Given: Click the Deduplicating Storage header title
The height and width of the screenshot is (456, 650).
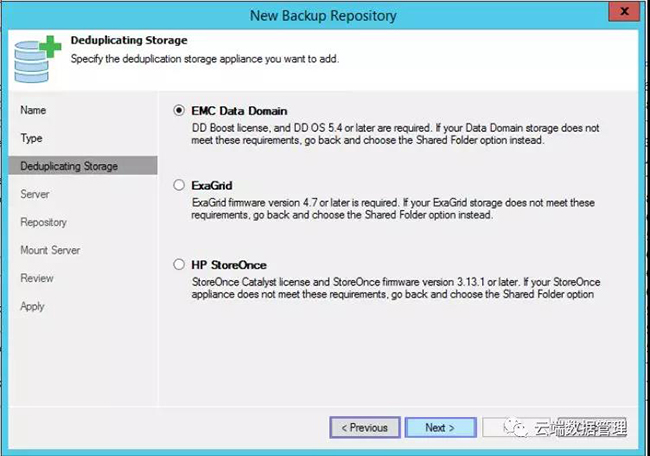Looking at the screenshot, I should 129,40.
